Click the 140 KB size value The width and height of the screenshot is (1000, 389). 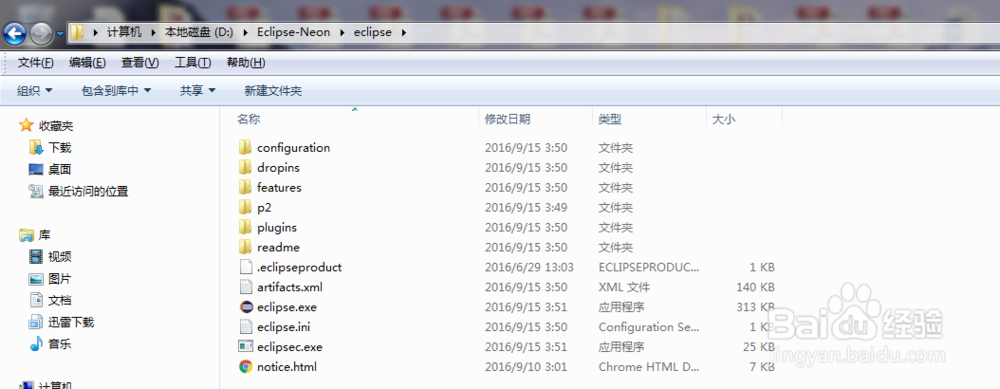[x=755, y=287]
